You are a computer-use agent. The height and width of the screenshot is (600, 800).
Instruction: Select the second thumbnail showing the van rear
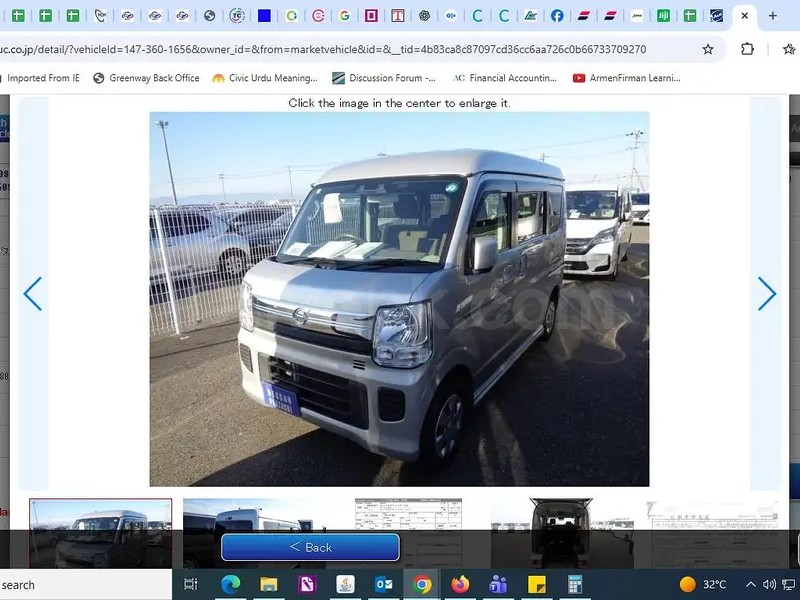tap(255, 533)
